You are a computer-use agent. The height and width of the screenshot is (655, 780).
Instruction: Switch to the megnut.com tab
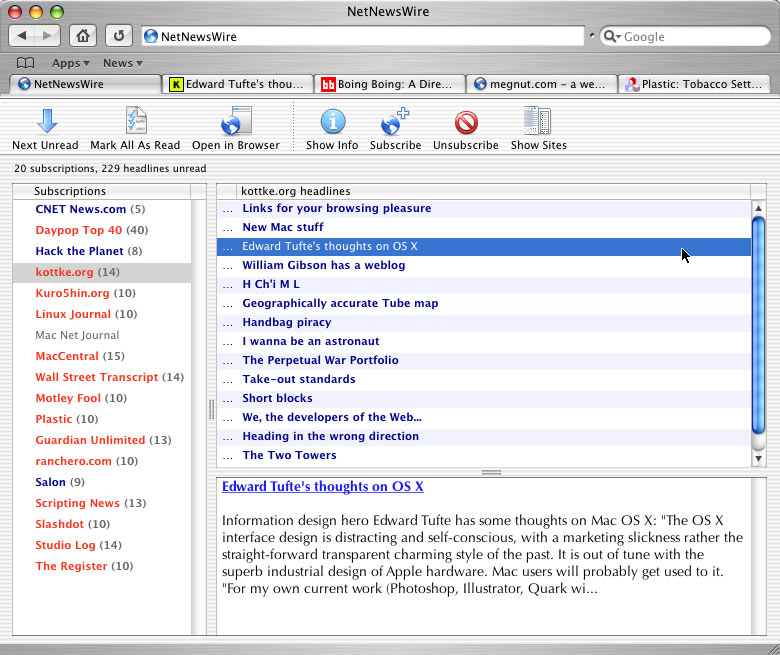[x=541, y=84]
